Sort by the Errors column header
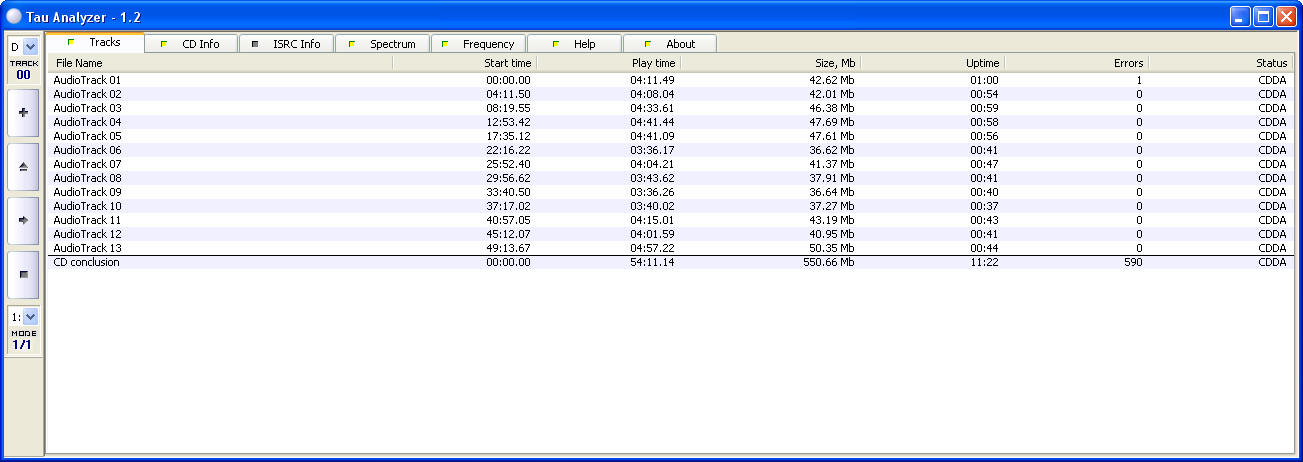This screenshot has height=462, width=1303. 1076,63
